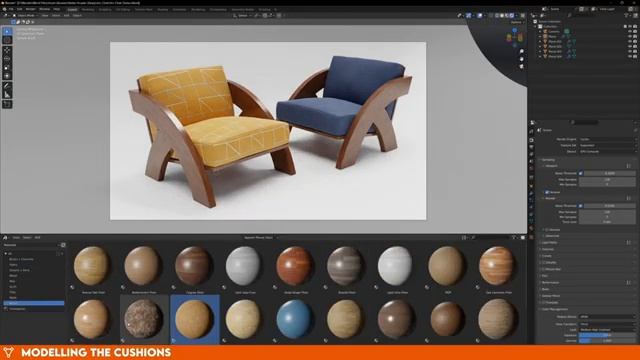Toggle the Viewport Denoise checkbox
640x360 pixels.
(x=547, y=192)
